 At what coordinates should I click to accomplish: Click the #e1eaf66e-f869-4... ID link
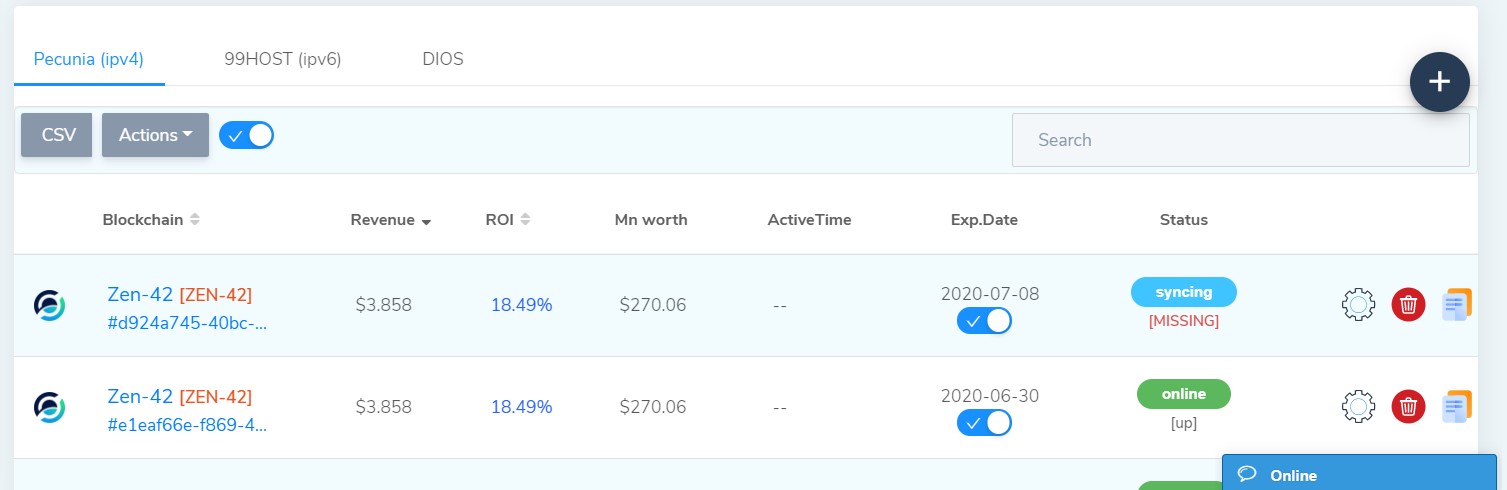click(187, 425)
